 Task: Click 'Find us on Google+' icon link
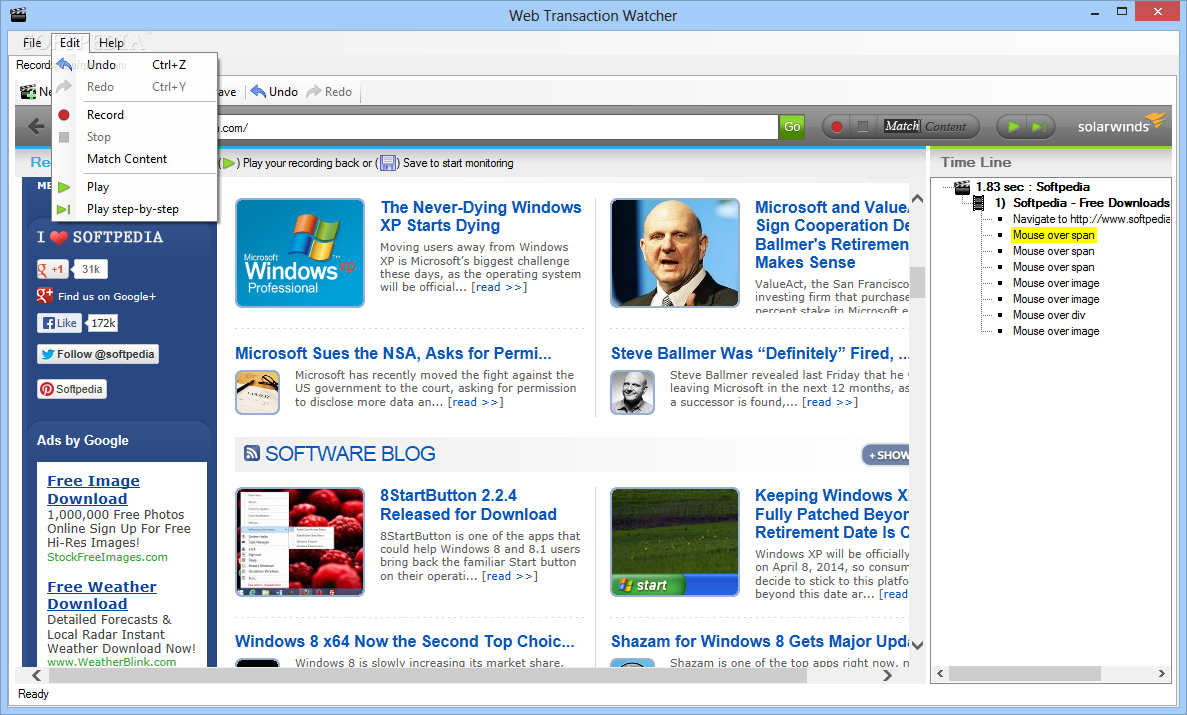(45, 296)
